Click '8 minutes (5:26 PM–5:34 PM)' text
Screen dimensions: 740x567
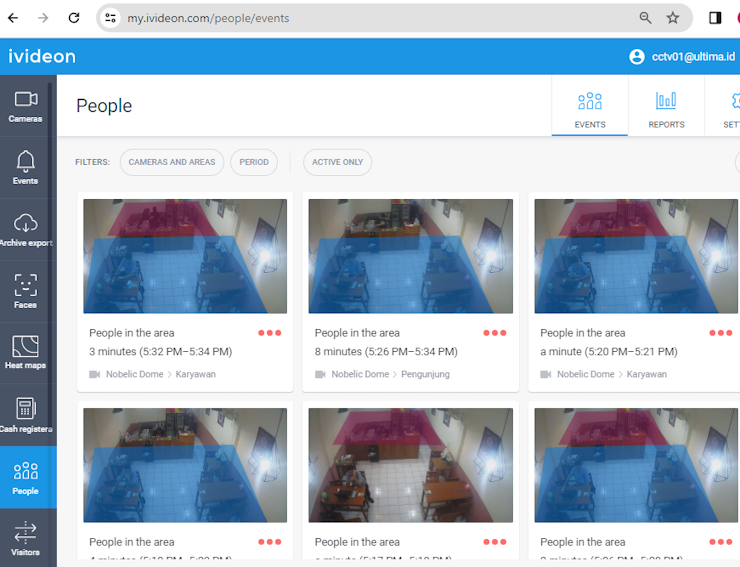[x=386, y=352]
